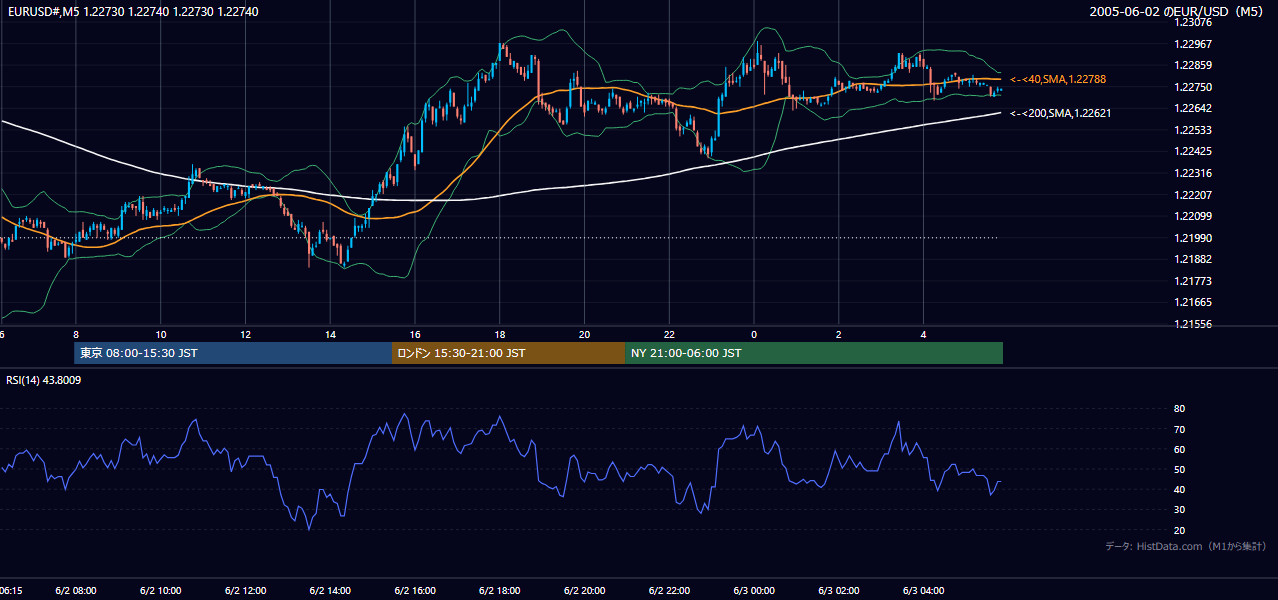Click price axis value 1.22425

tap(1191, 151)
